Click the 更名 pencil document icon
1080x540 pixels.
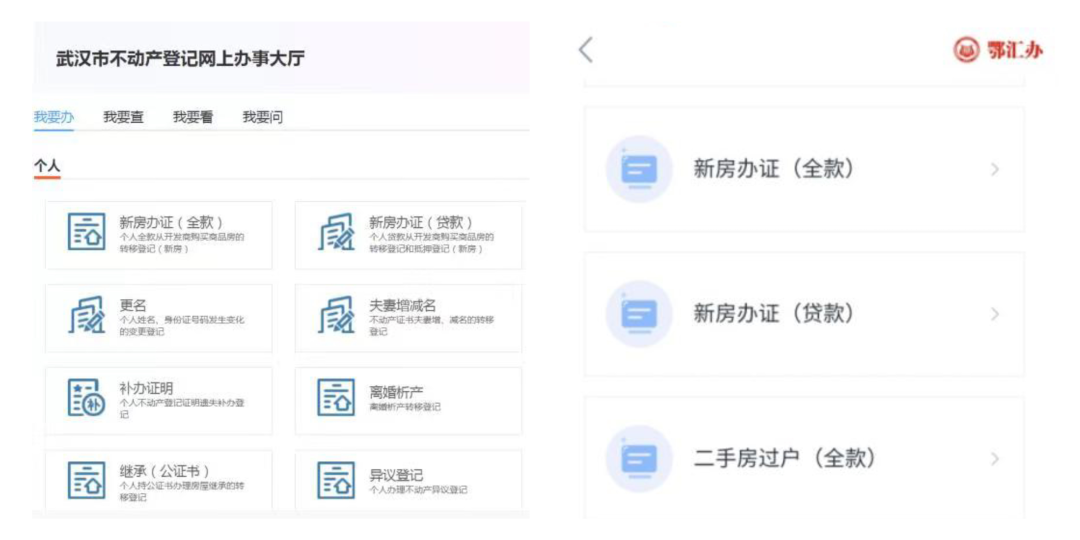coord(86,316)
